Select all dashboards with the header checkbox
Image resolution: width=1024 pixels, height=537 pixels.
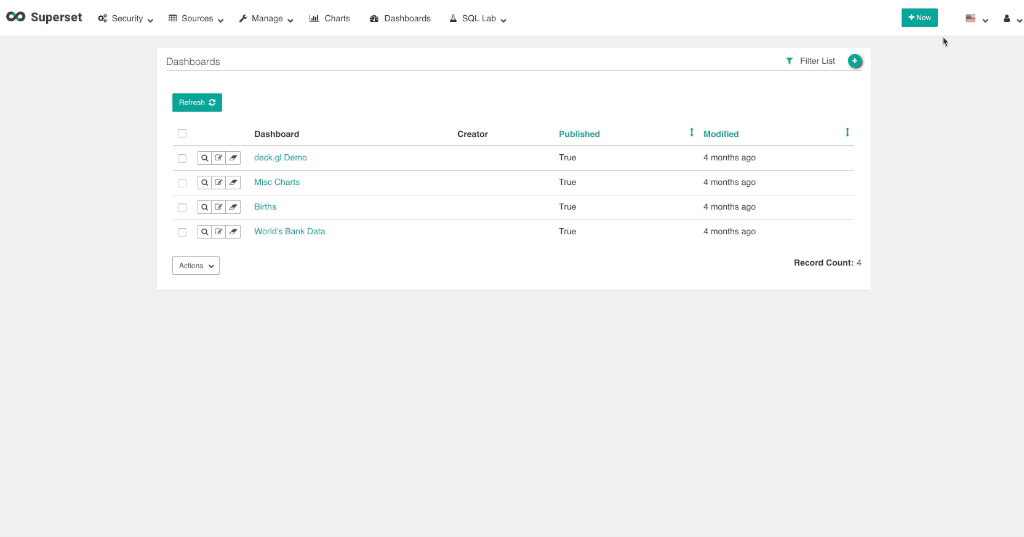[182, 133]
